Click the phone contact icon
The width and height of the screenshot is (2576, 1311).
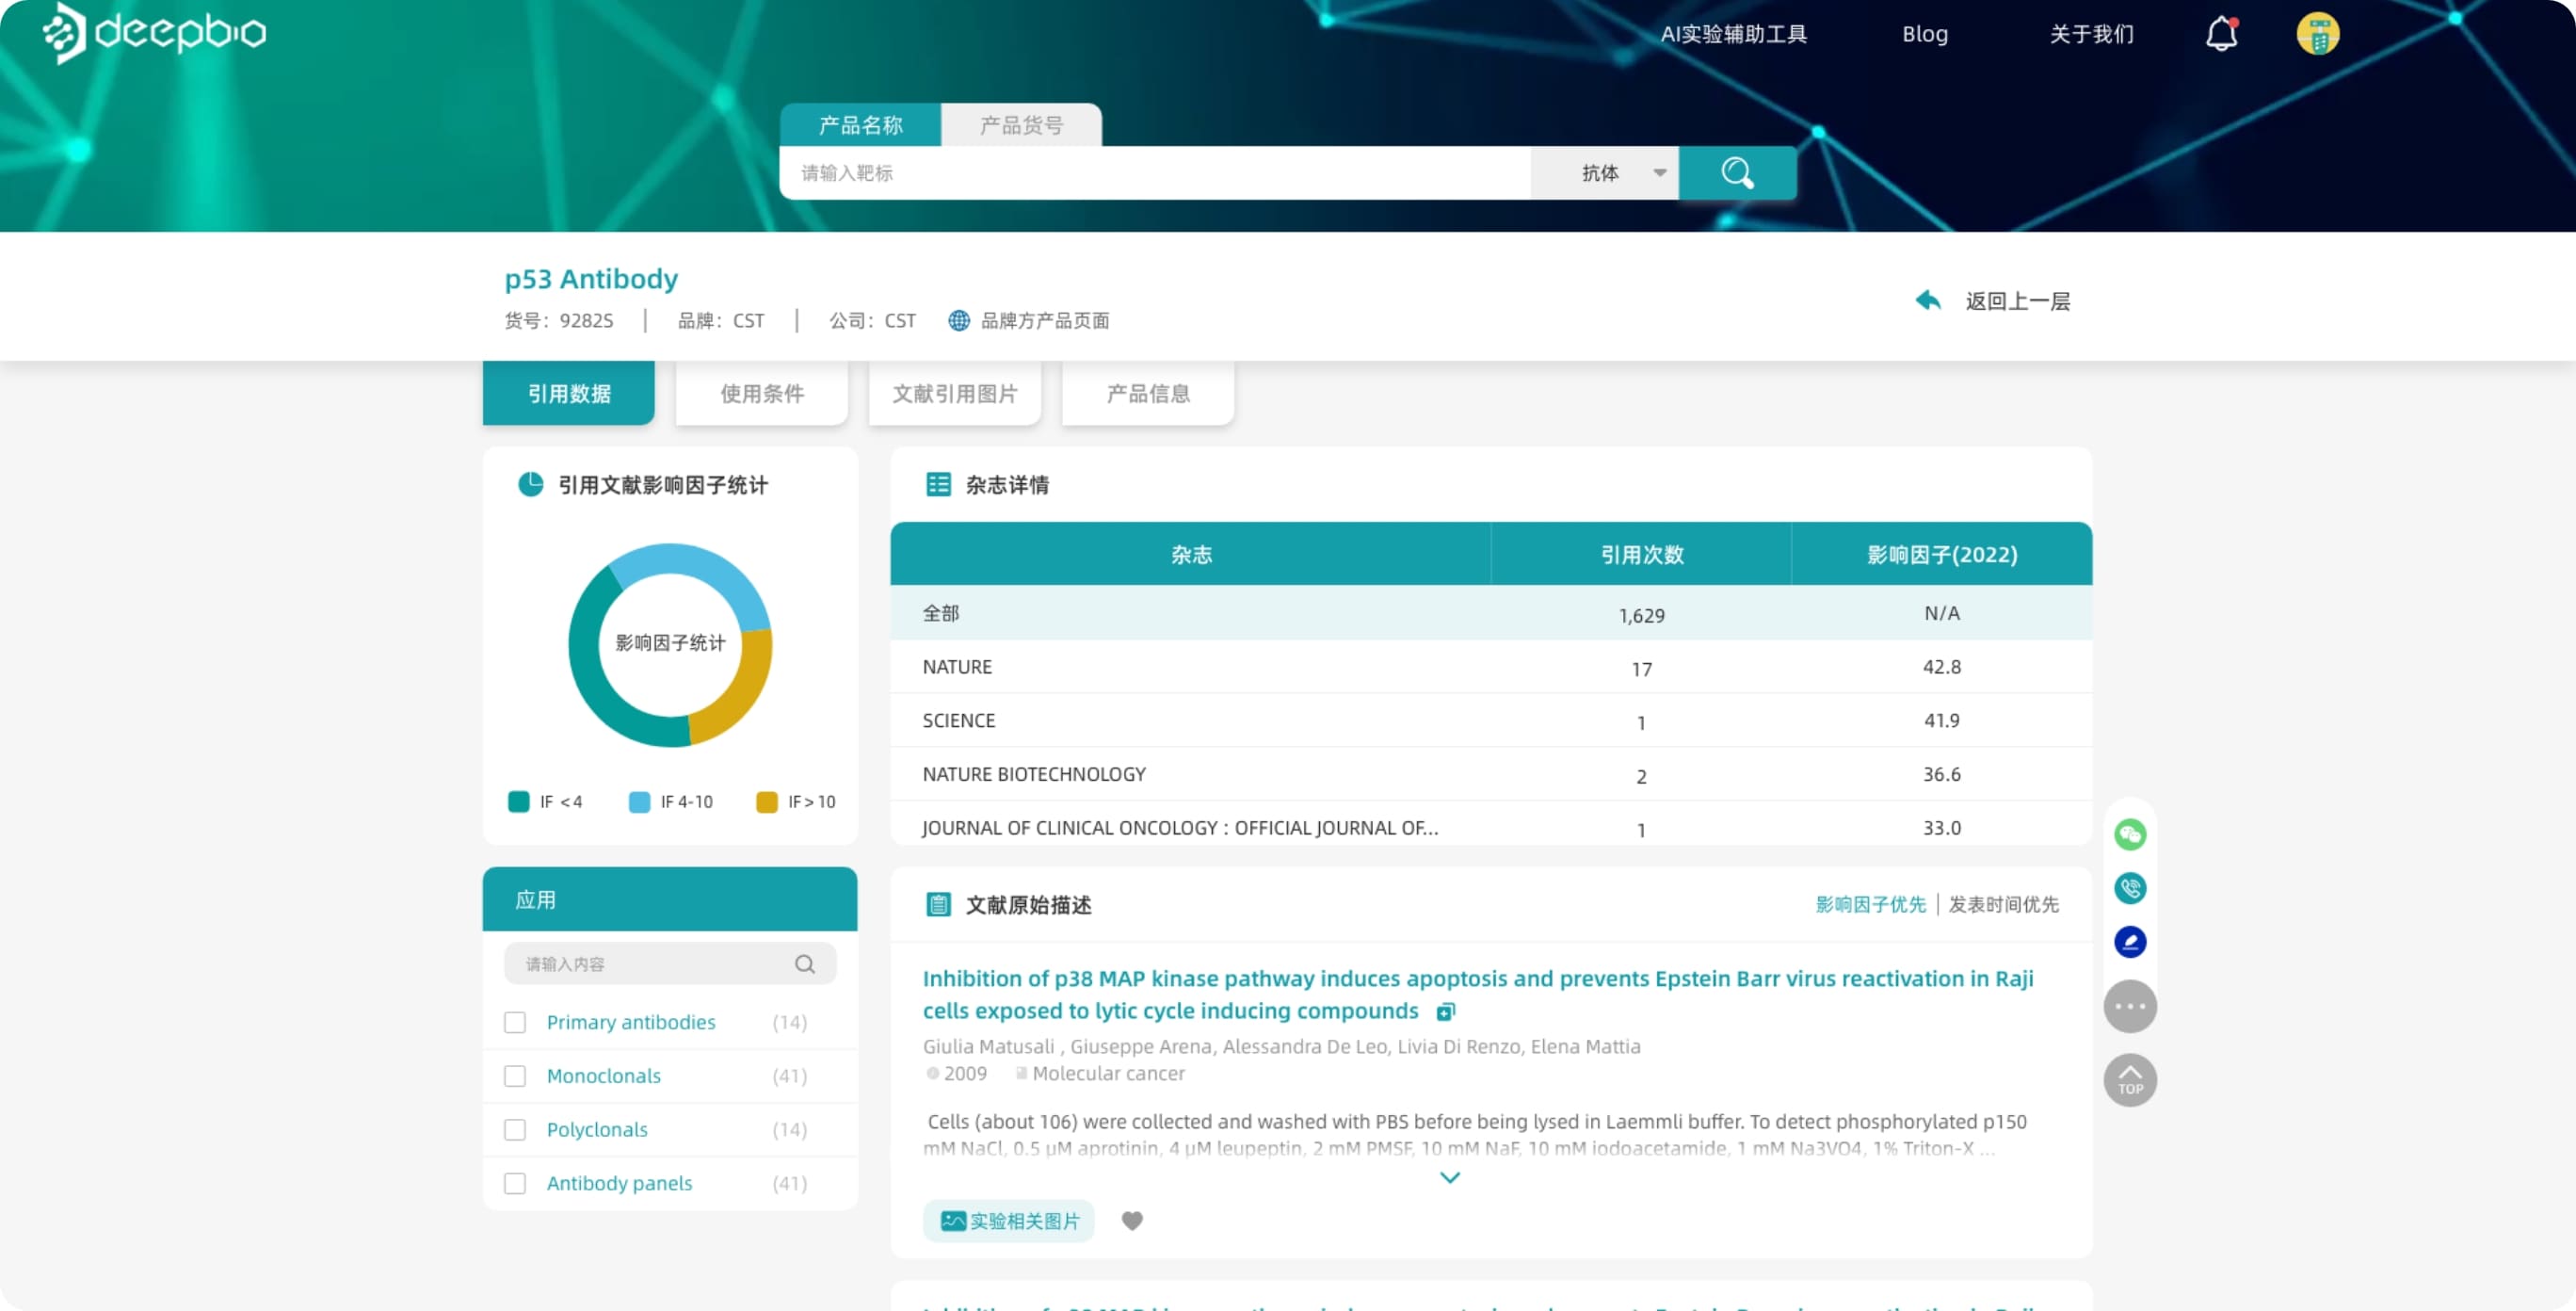pyautogui.click(x=2130, y=888)
